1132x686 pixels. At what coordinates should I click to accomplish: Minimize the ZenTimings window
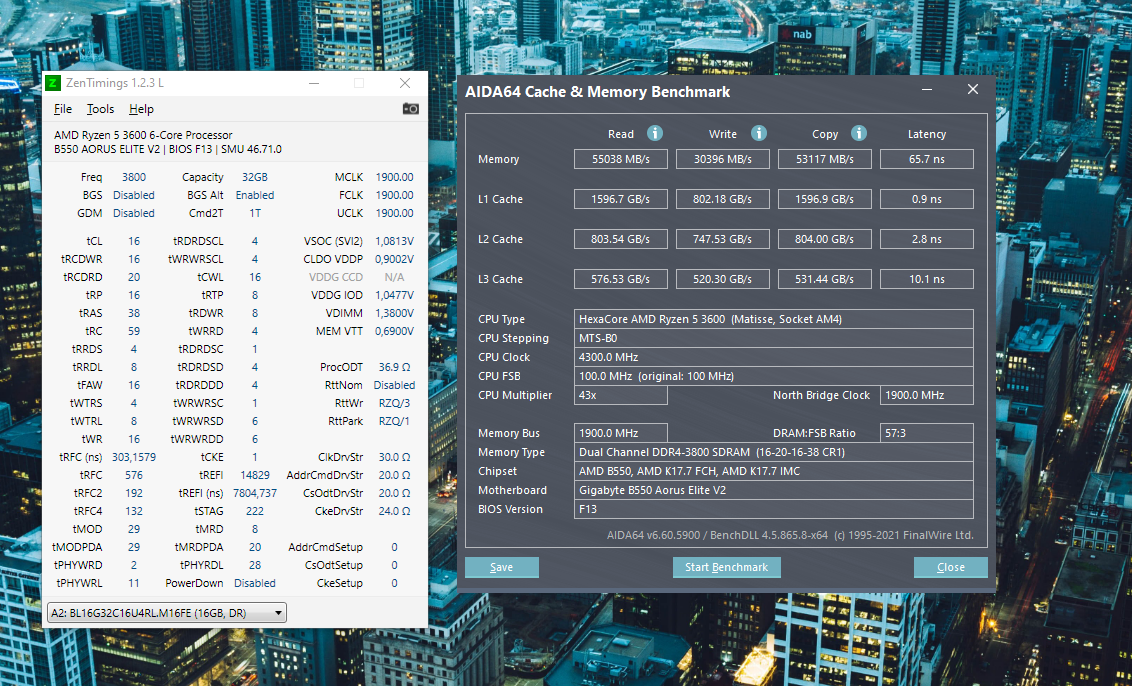[315, 83]
